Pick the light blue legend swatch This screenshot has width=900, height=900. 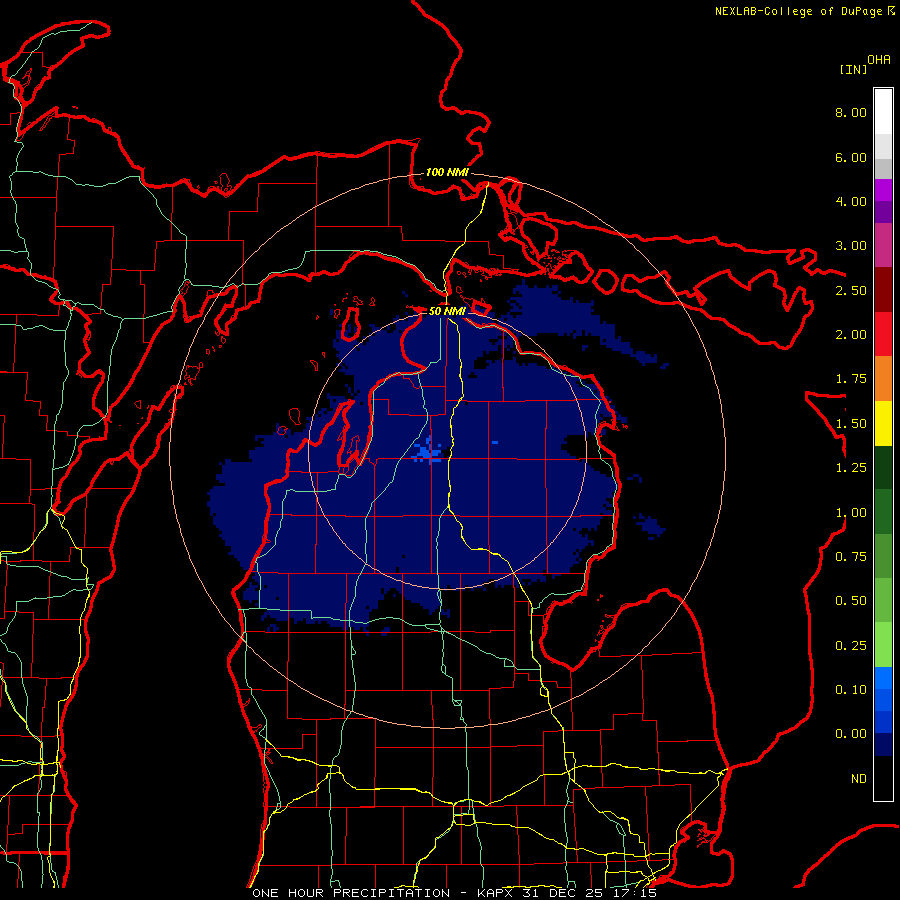pyautogui.click(x=883, y=678)
